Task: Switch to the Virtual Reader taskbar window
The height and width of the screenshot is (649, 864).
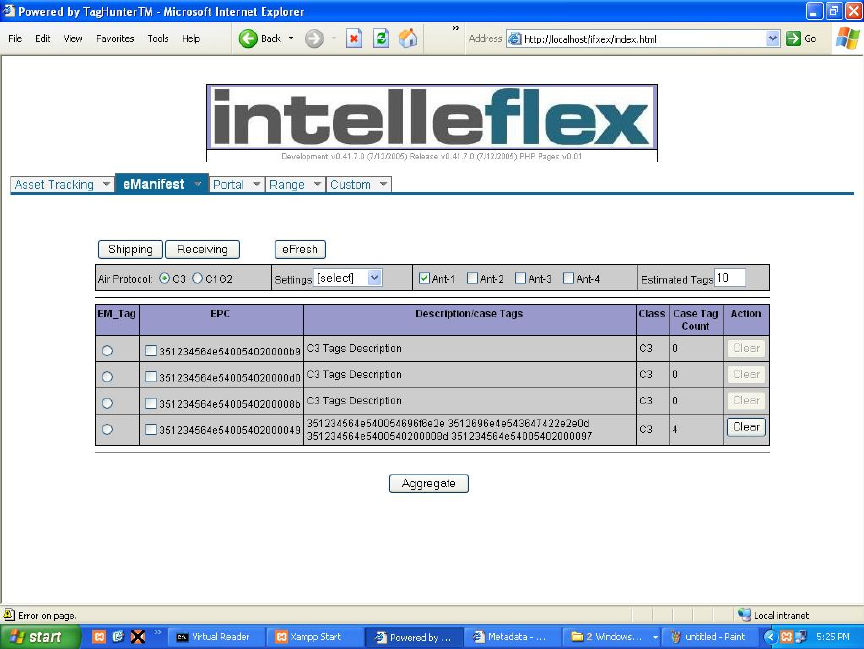Action: [x=215, y=637]
